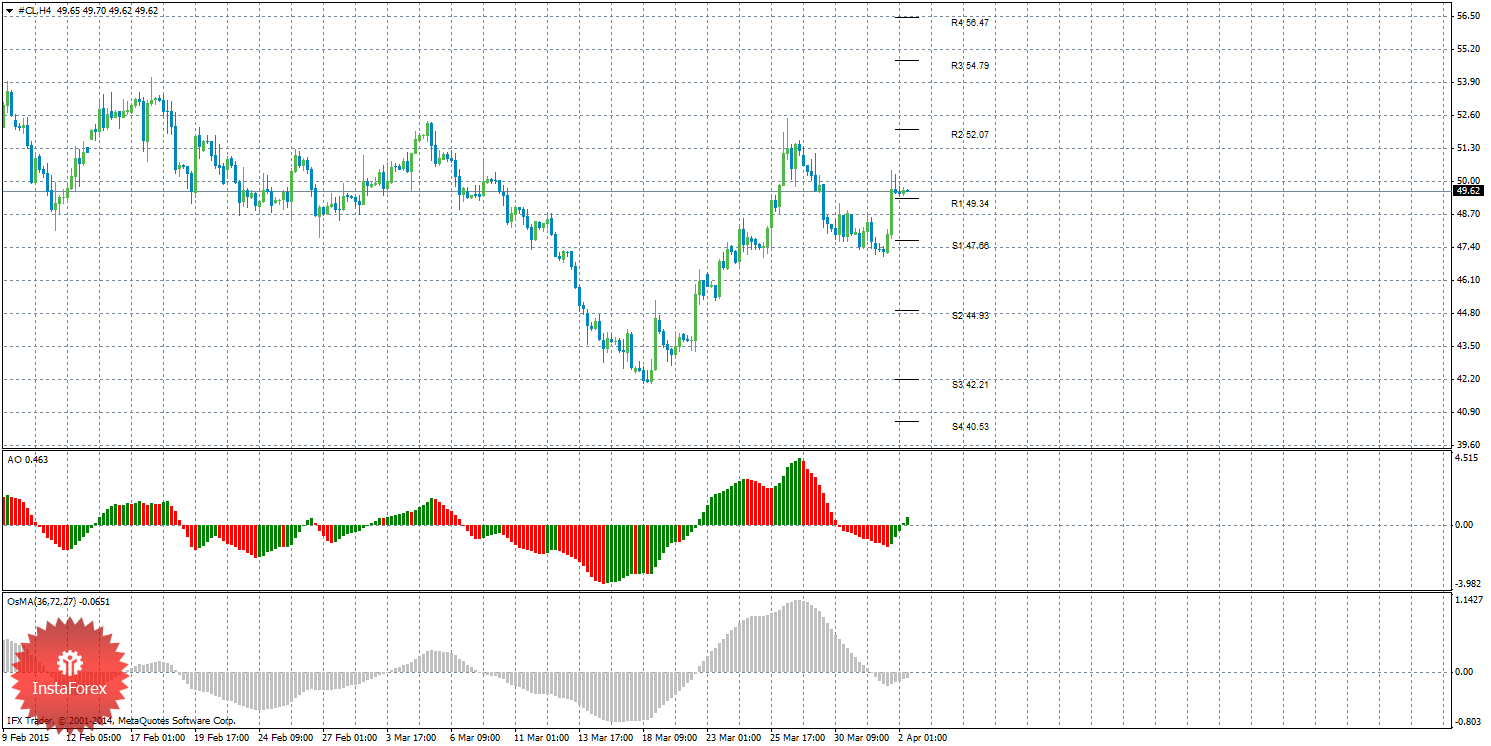Click the 2 Apr 01:00 time axis label
Image resolution: width=1491 pixels, height=746 pixels.
(x=921, y=738)
